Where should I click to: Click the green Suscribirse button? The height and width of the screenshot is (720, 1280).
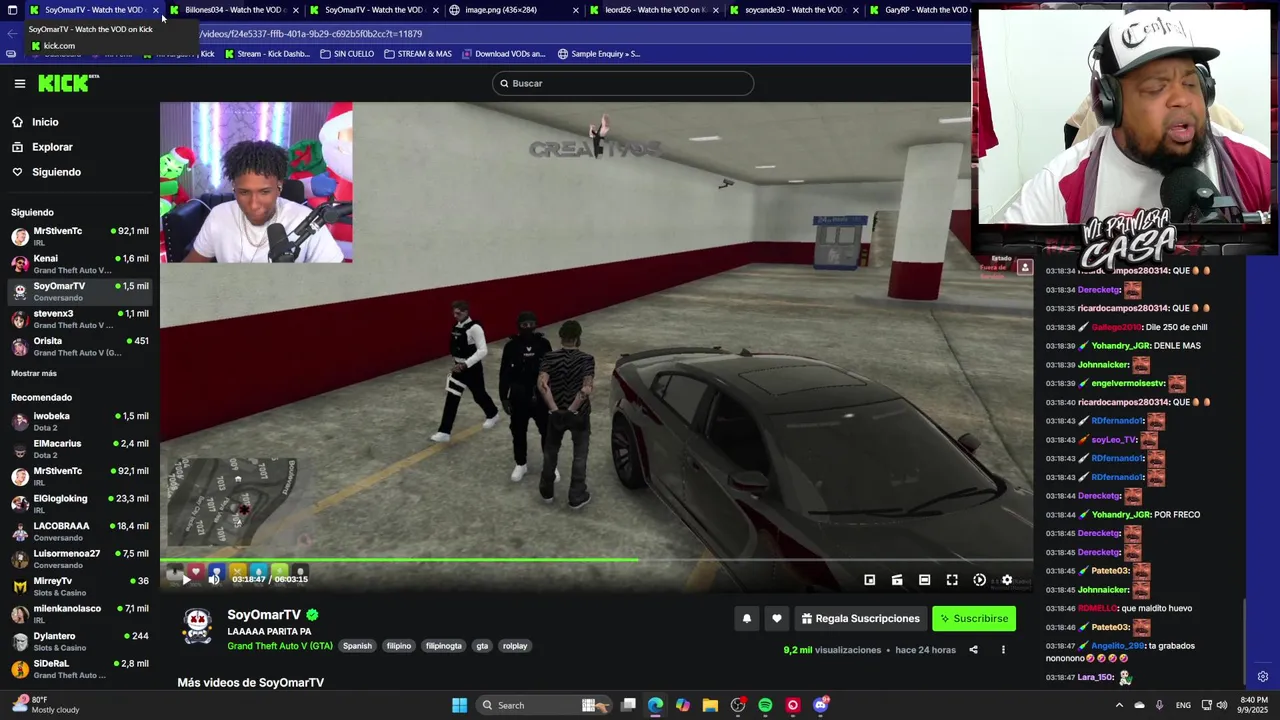pos(974,619)
